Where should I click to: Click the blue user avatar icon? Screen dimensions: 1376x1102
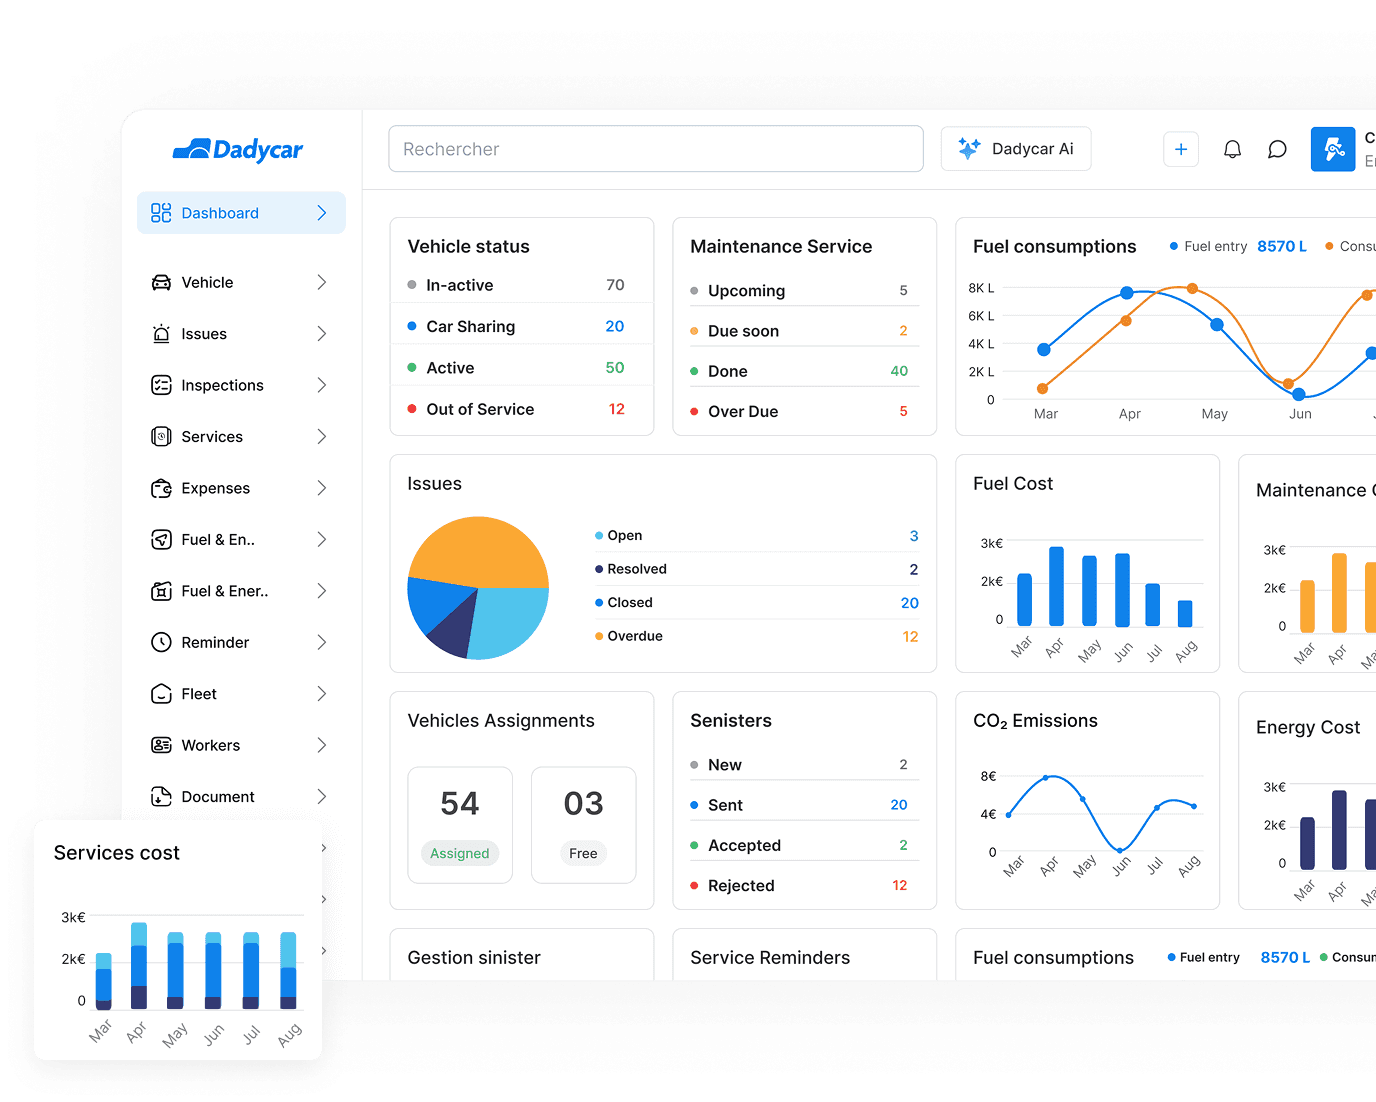pyautogui.click(x=1333, y=149)
